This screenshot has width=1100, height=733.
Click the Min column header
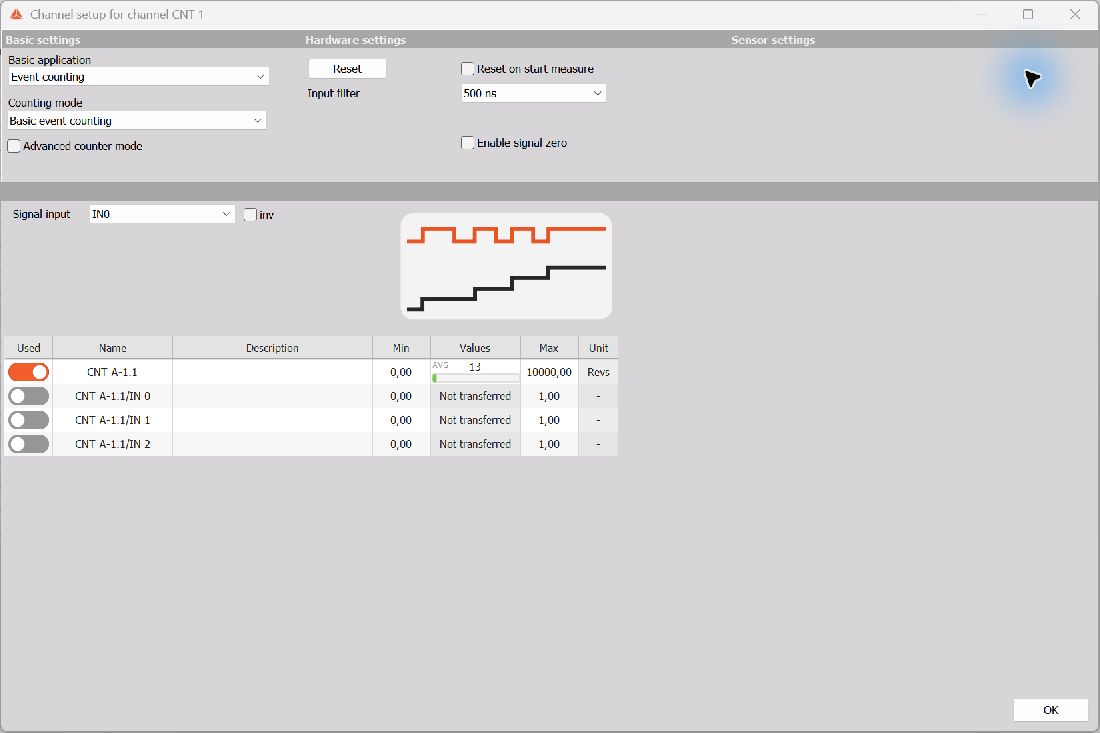pos(401,348)
